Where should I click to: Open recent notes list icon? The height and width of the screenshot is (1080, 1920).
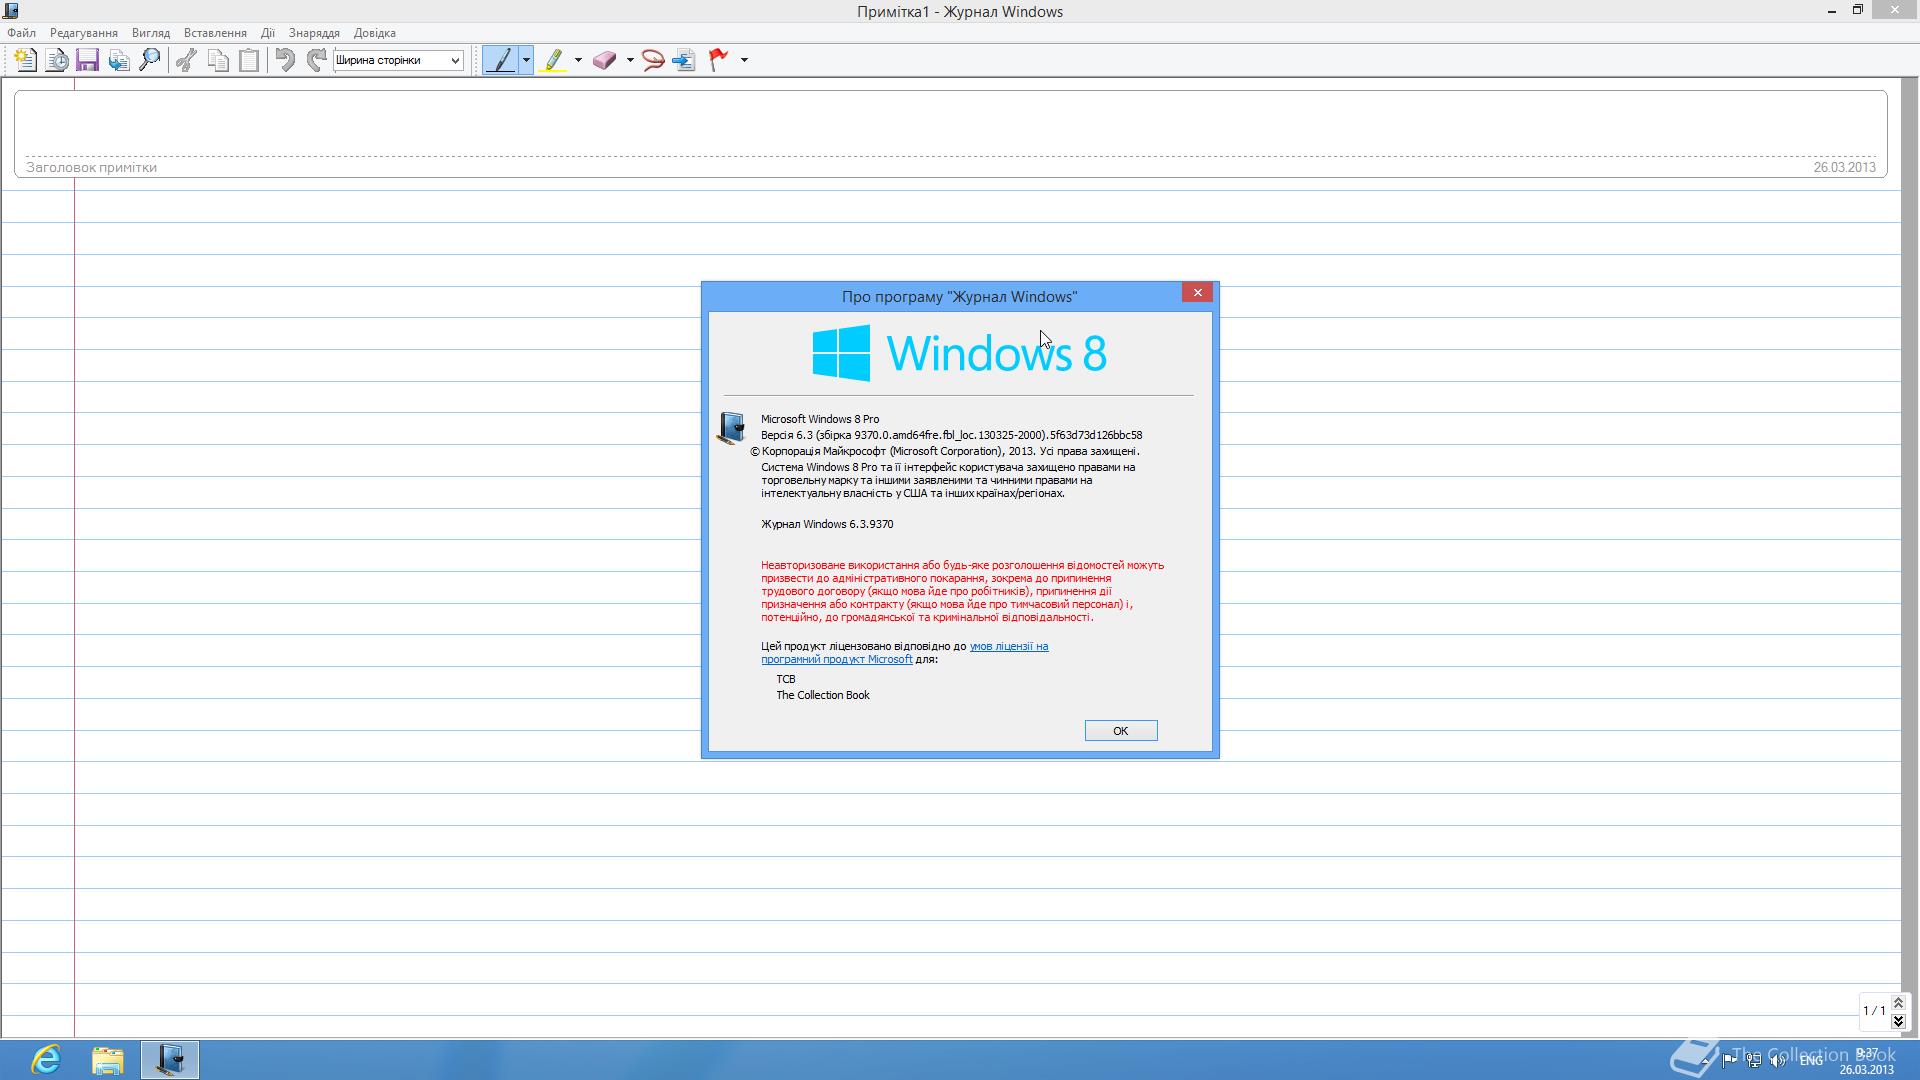[x=57, y=60]
